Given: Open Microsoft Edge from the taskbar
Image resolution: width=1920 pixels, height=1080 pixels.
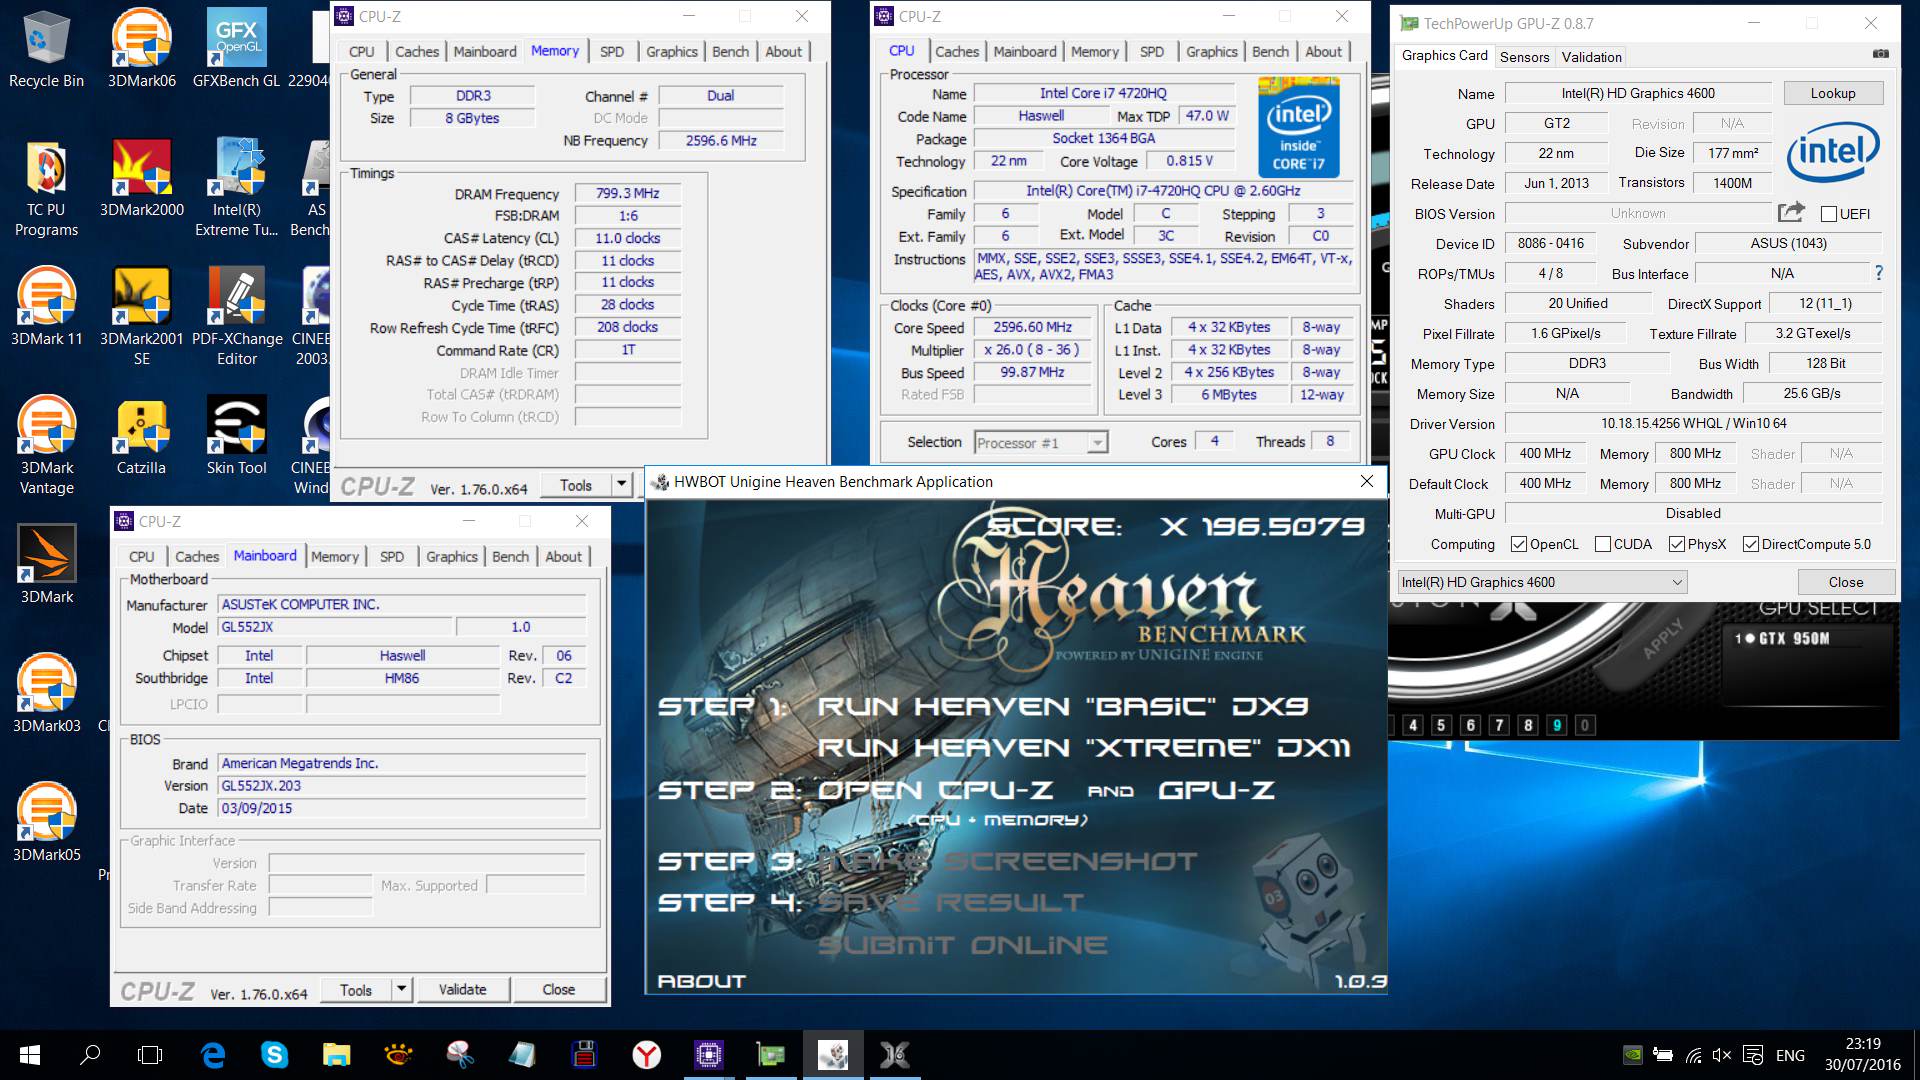Looking at the screenshot, I should pos(213,1055).
